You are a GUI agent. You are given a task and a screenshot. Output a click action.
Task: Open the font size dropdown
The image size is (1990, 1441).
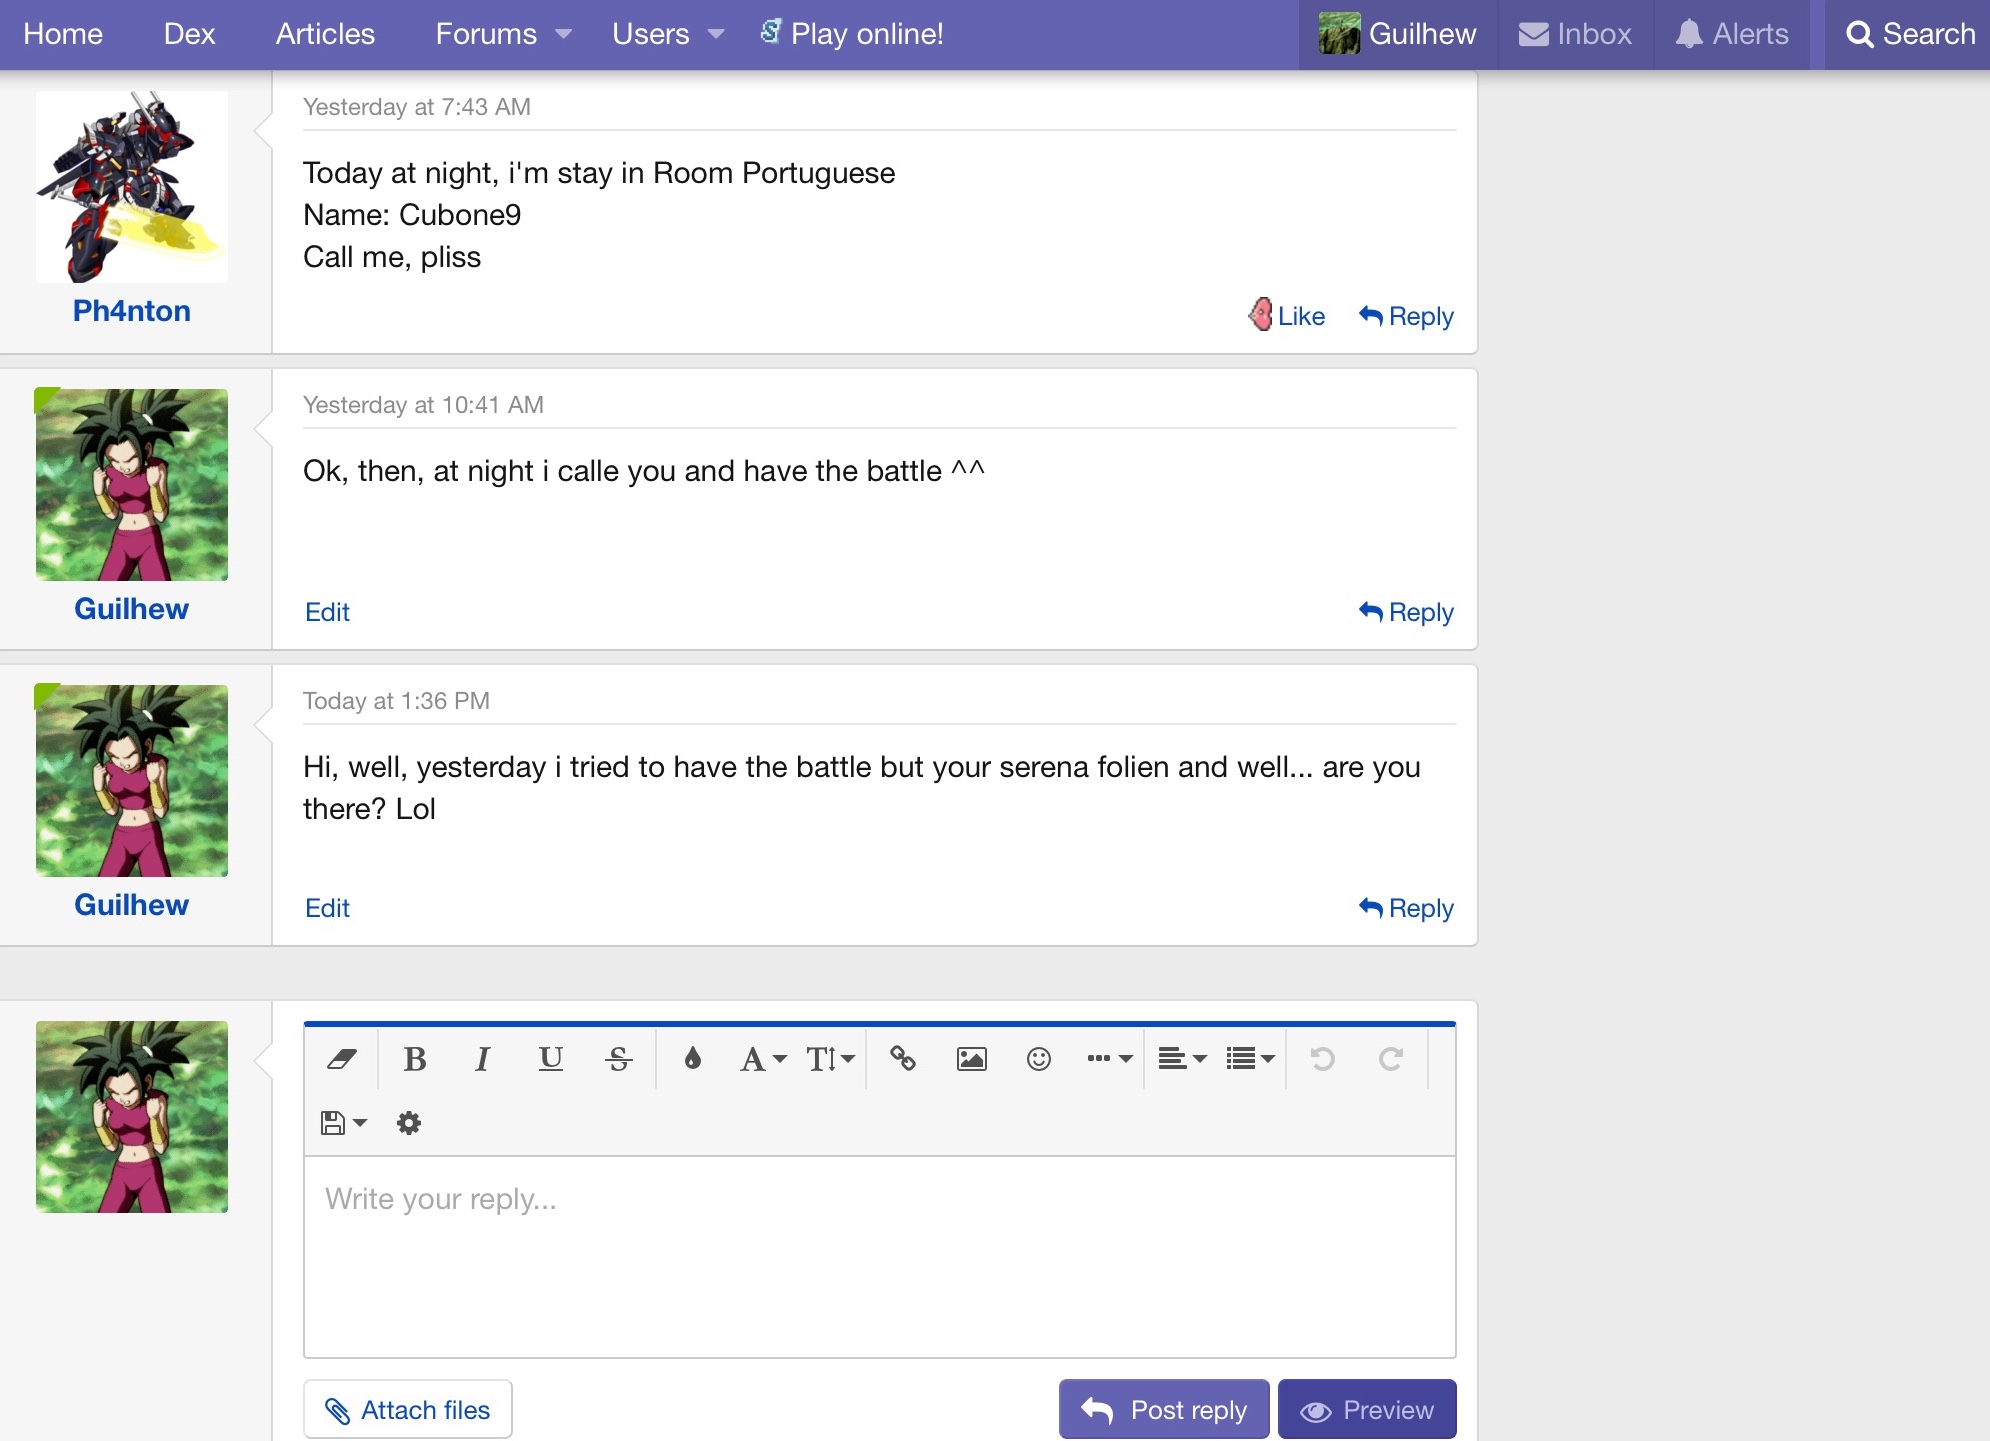[x=830, y=1059]
